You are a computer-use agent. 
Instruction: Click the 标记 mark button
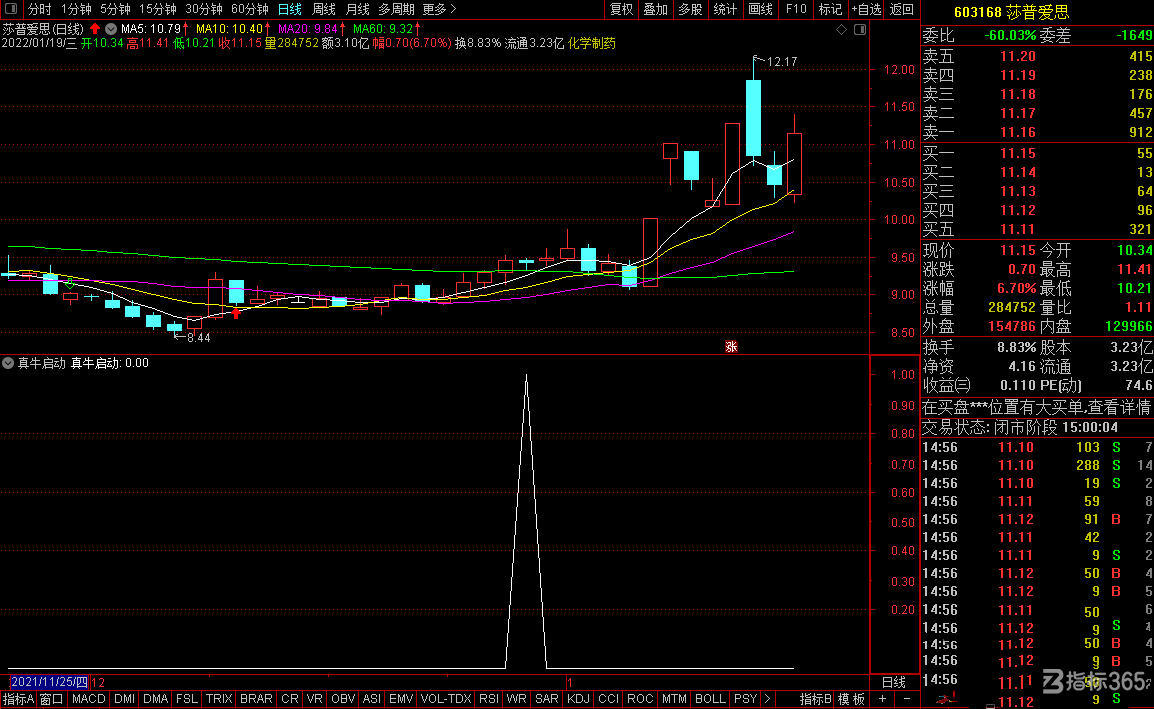pos(830,9)
